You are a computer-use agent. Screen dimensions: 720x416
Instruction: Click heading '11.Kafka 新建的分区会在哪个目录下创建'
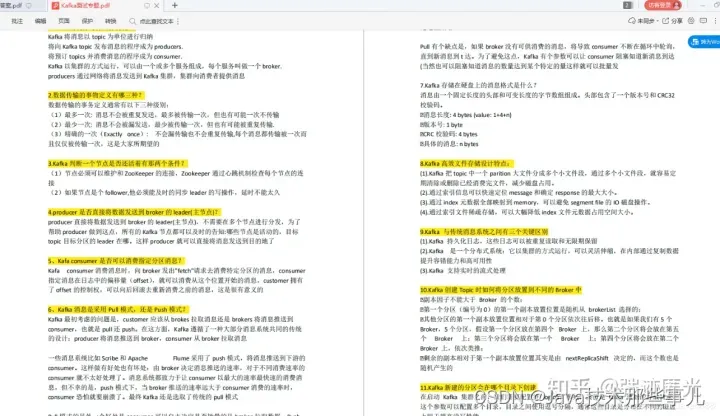(x=478, y=388)
